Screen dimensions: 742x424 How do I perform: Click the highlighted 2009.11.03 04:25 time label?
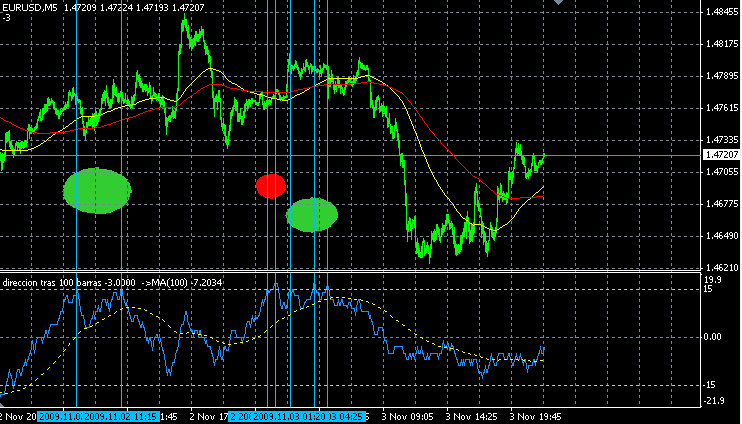[x=342, y=416]
